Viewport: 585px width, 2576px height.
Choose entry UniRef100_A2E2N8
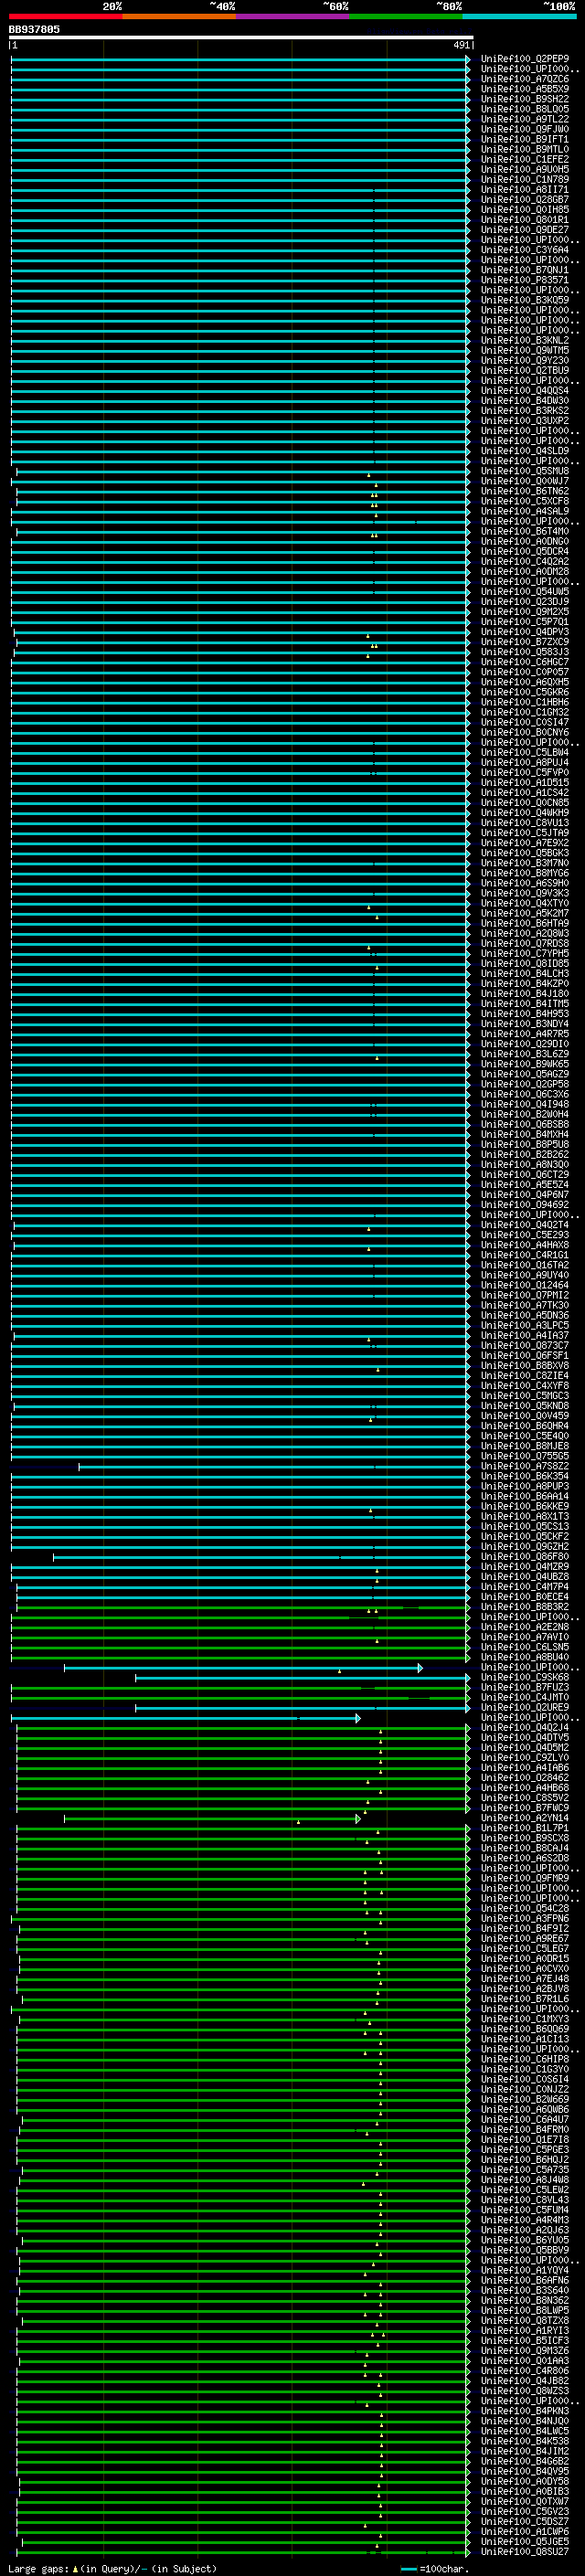pos(524,1627)
